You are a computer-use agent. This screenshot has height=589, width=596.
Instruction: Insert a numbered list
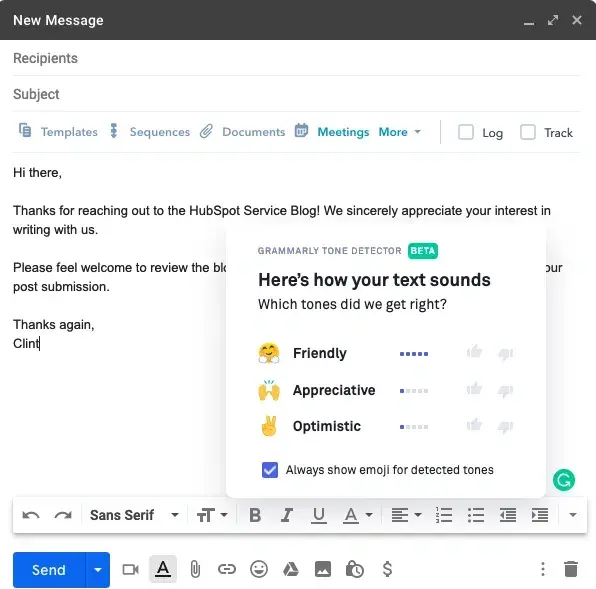444,515
